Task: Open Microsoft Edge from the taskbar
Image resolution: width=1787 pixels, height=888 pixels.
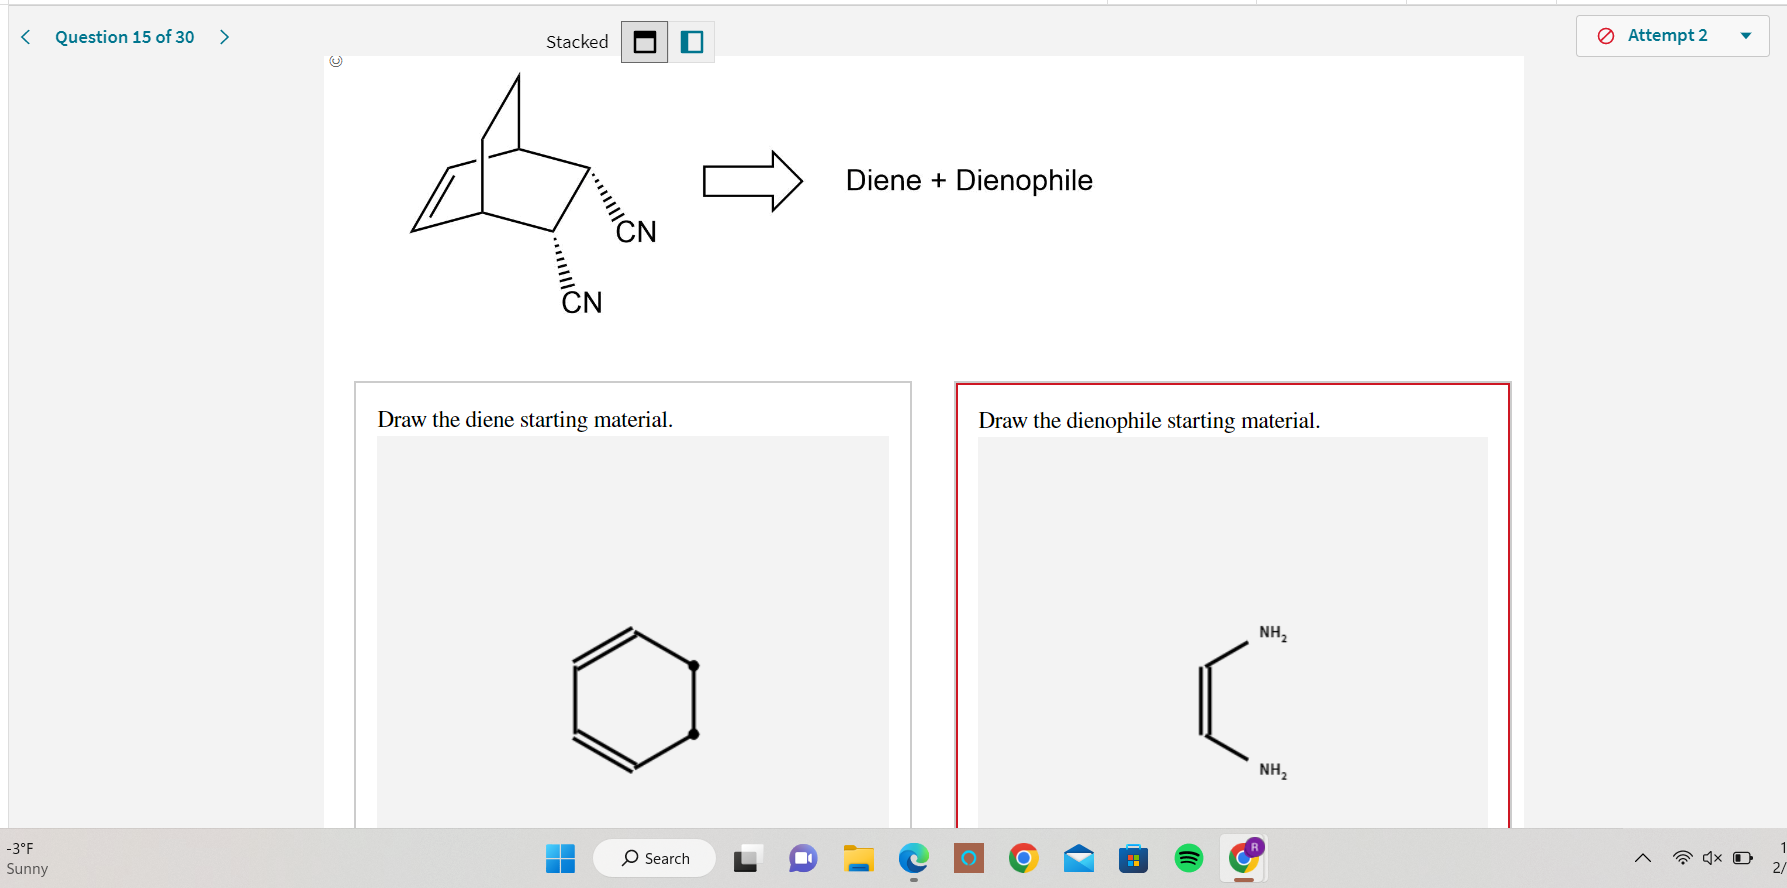Action: pyautogui.click(x=913, y=859)
